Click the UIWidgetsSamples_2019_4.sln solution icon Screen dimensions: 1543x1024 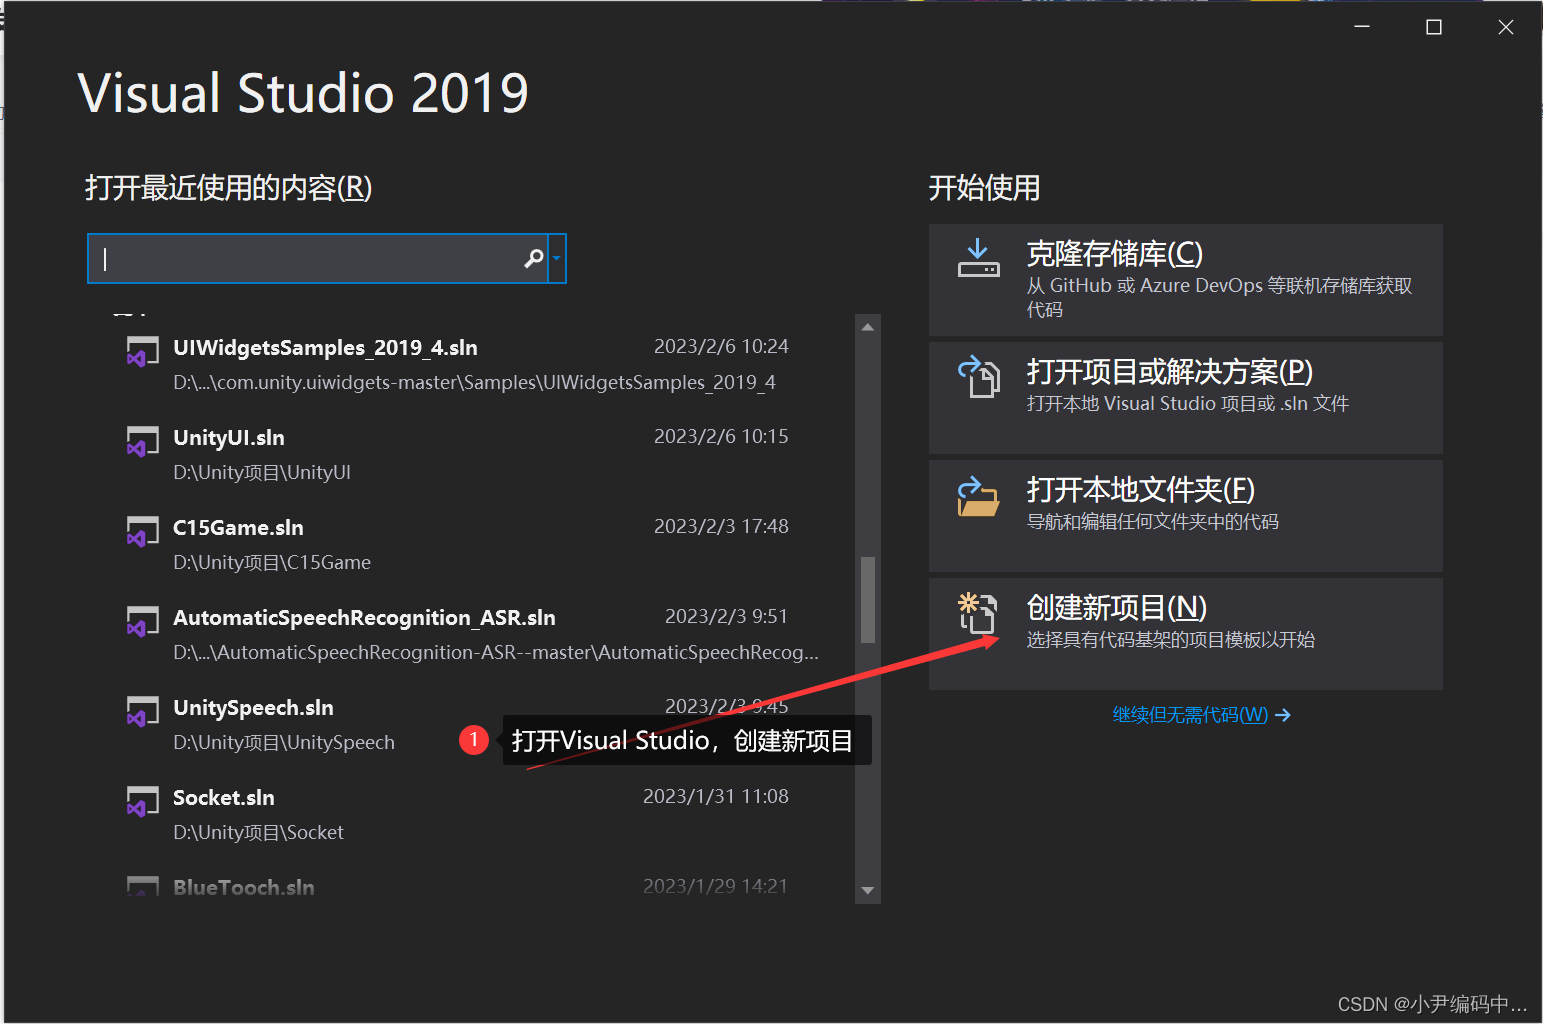click(143, 352)
